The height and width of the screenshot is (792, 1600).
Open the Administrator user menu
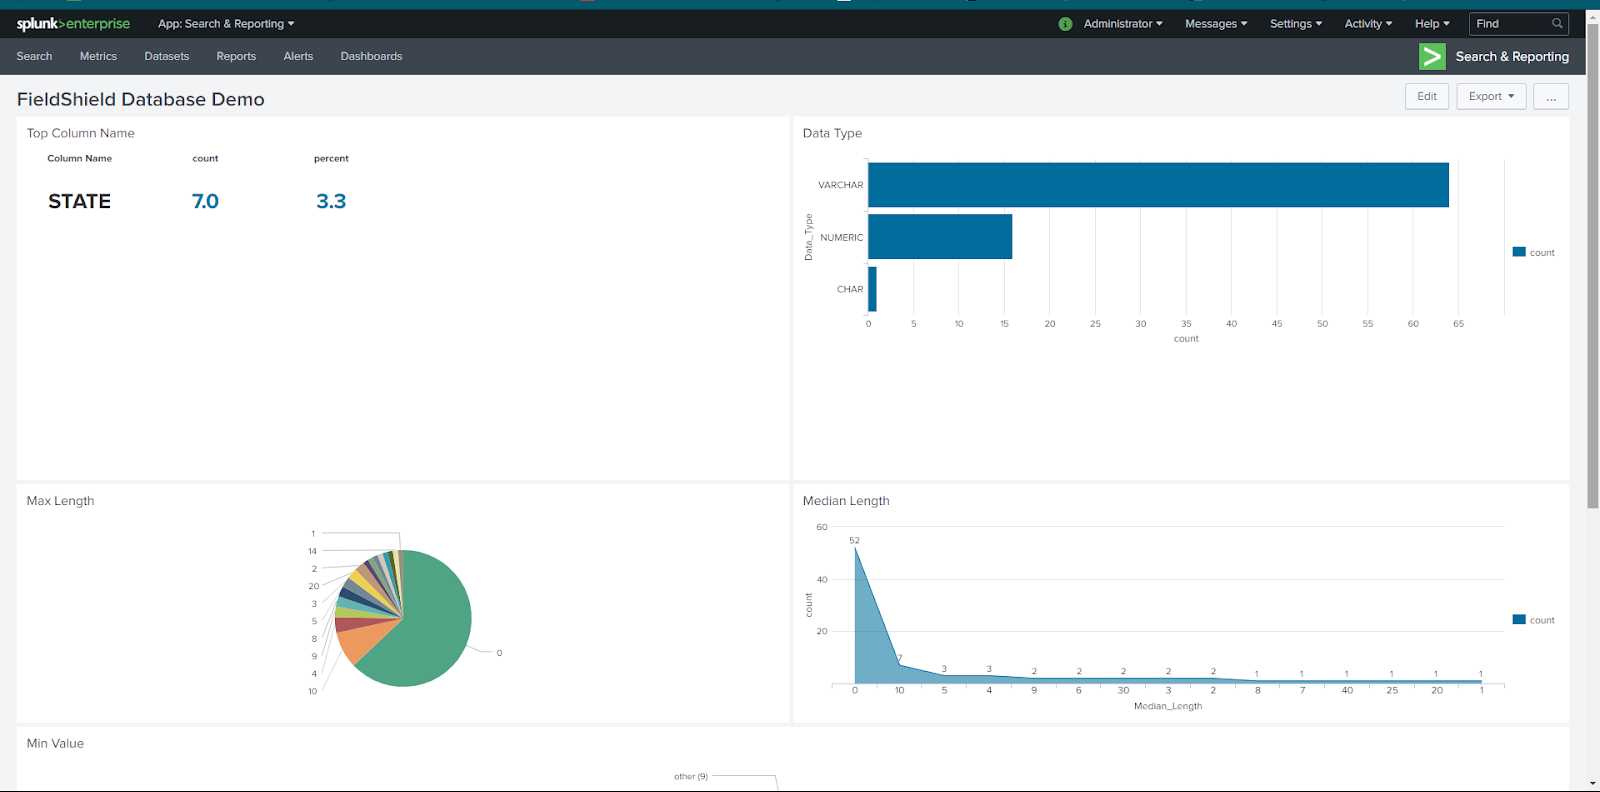pyautogui.click(x=1123, y=24)
